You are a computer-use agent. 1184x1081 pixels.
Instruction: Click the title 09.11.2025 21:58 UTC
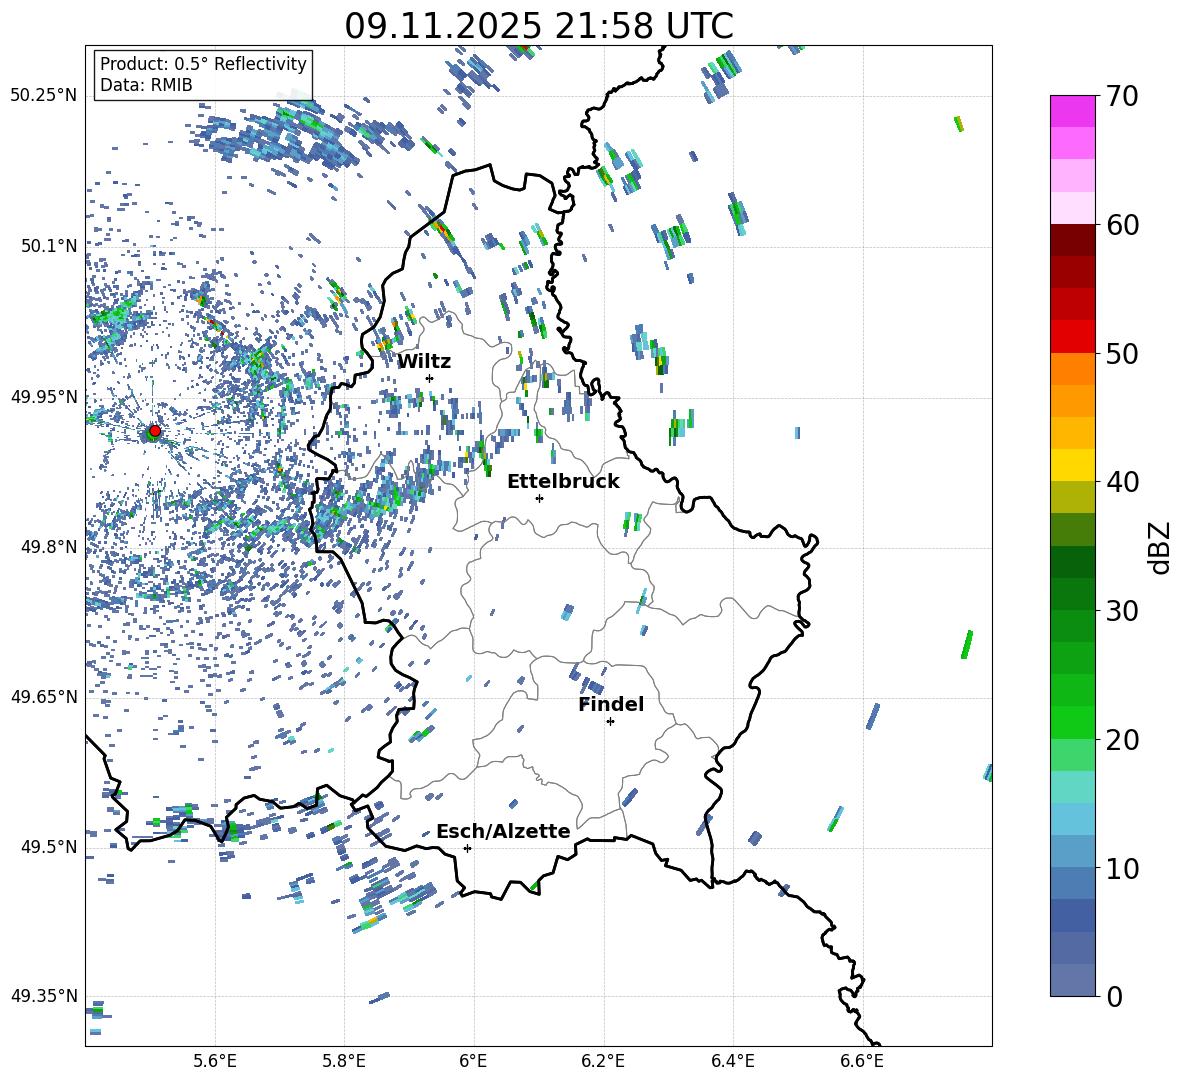tap(539, 26)
